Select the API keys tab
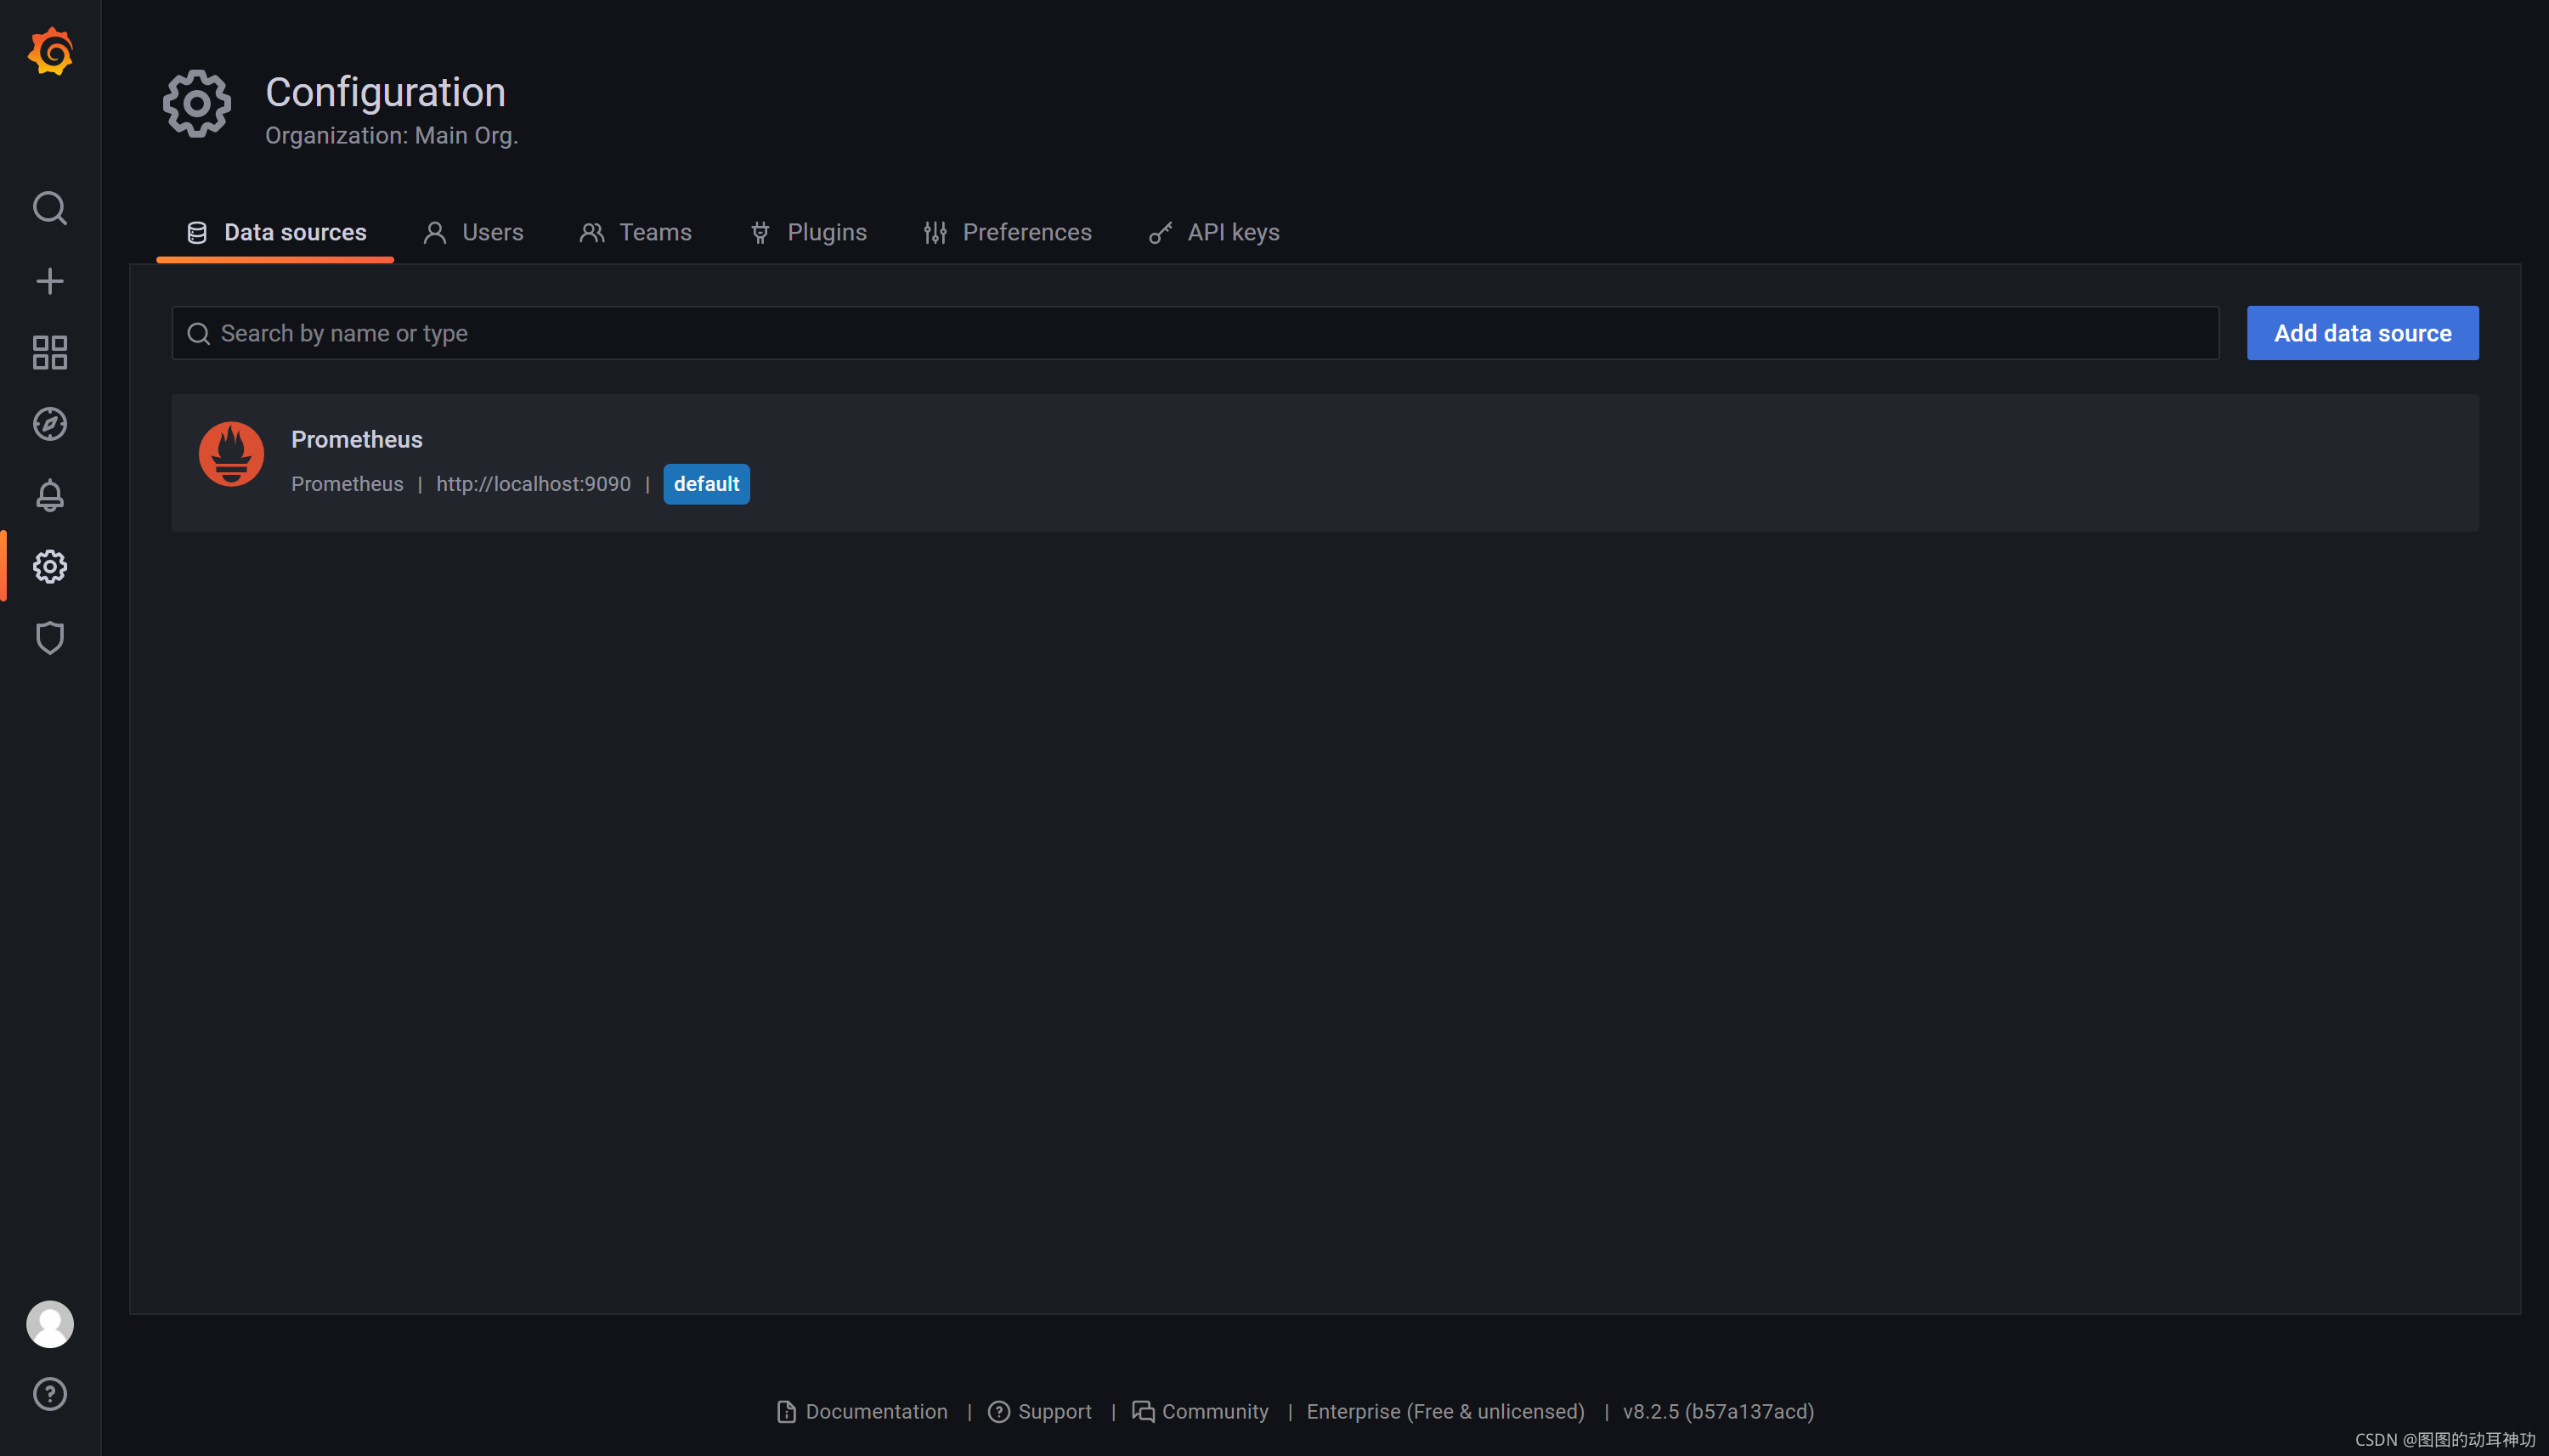The image size is (2549, 1456). coord(1214,232)
